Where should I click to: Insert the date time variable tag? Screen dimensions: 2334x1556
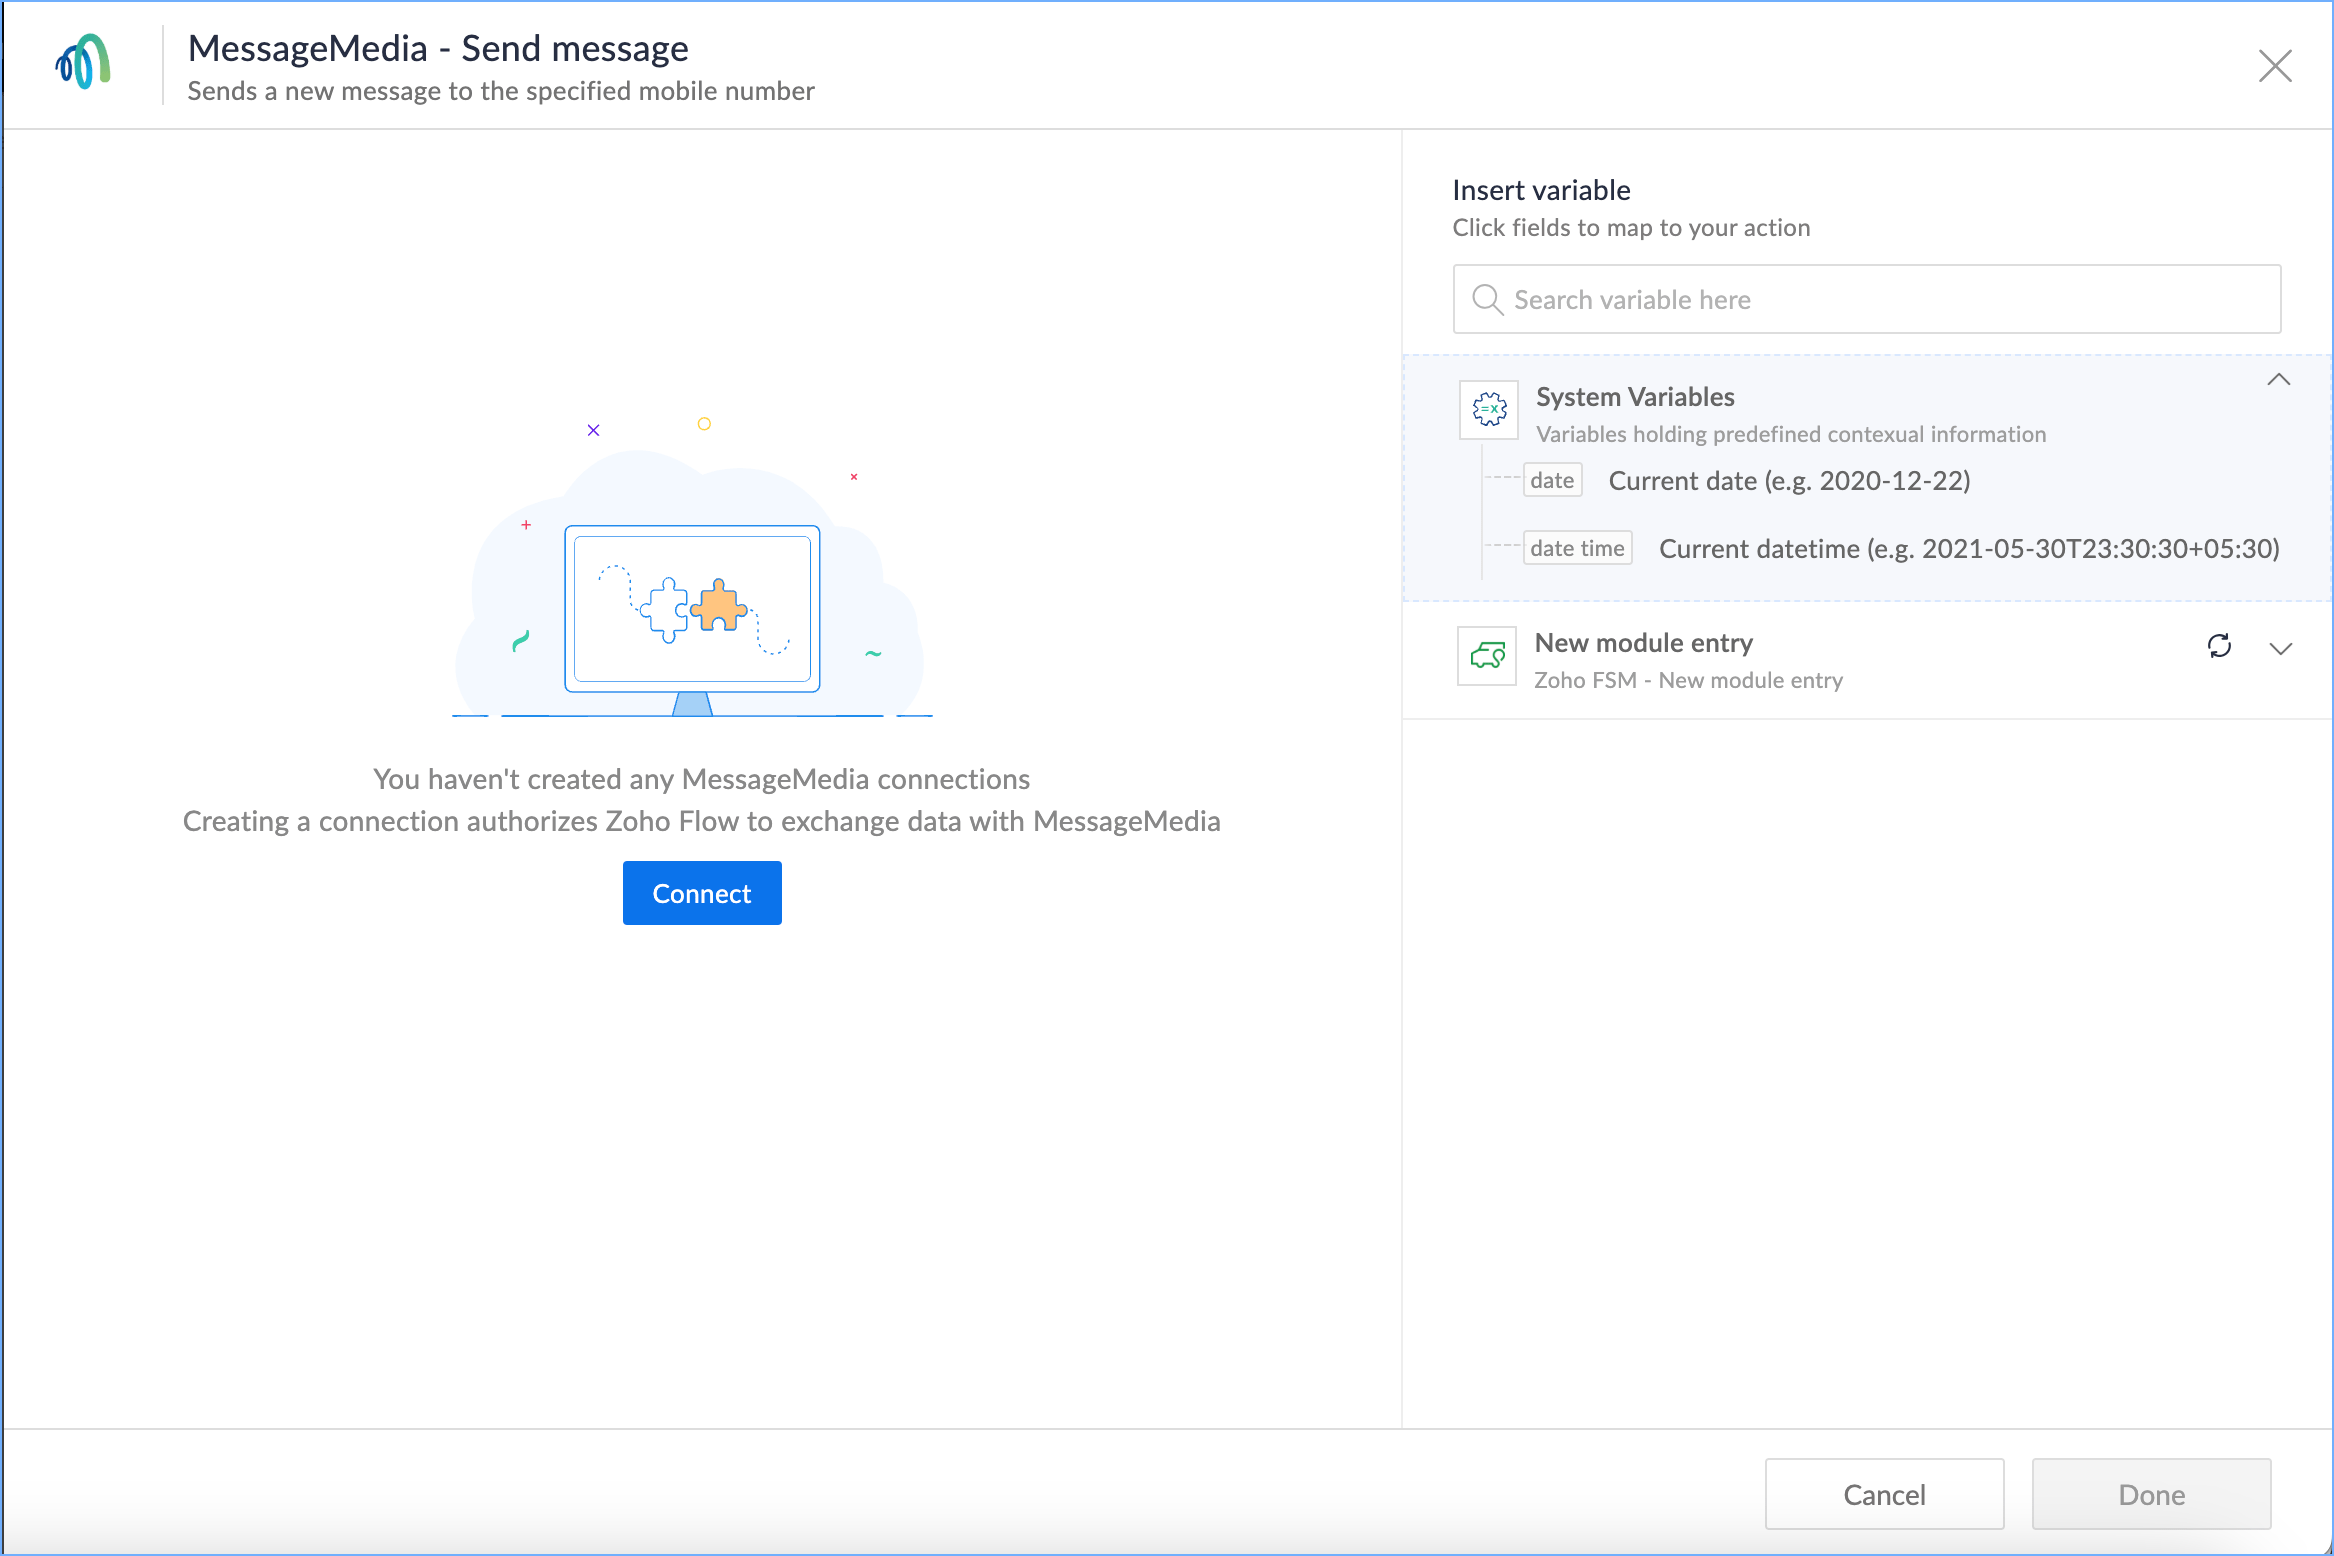(x=1577, y=549)
